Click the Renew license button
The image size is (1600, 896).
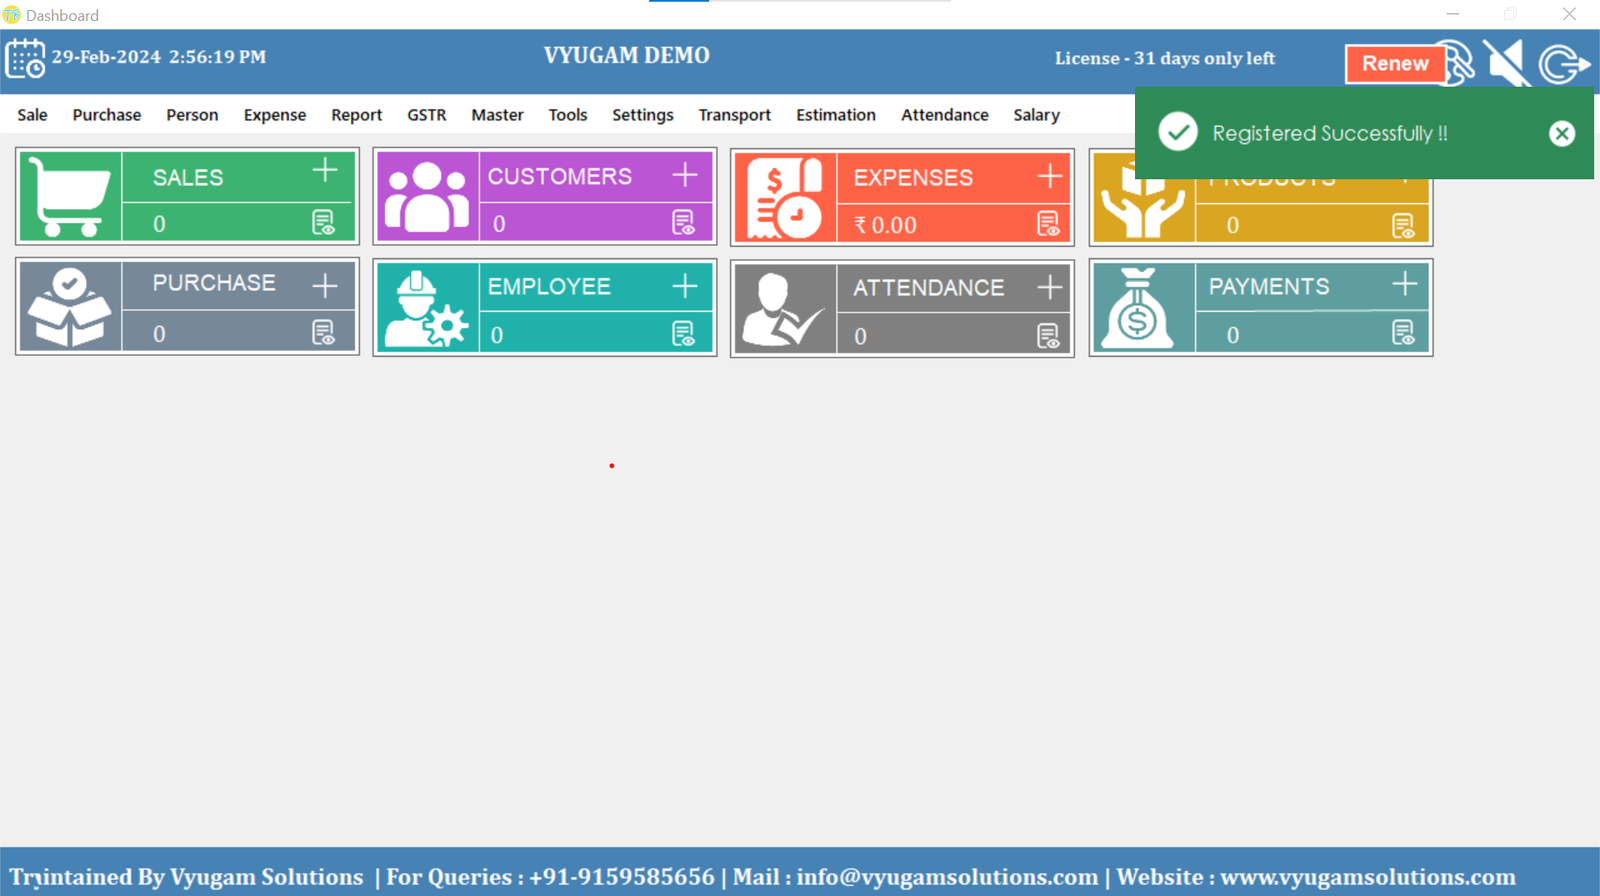tap(1395, 64)
